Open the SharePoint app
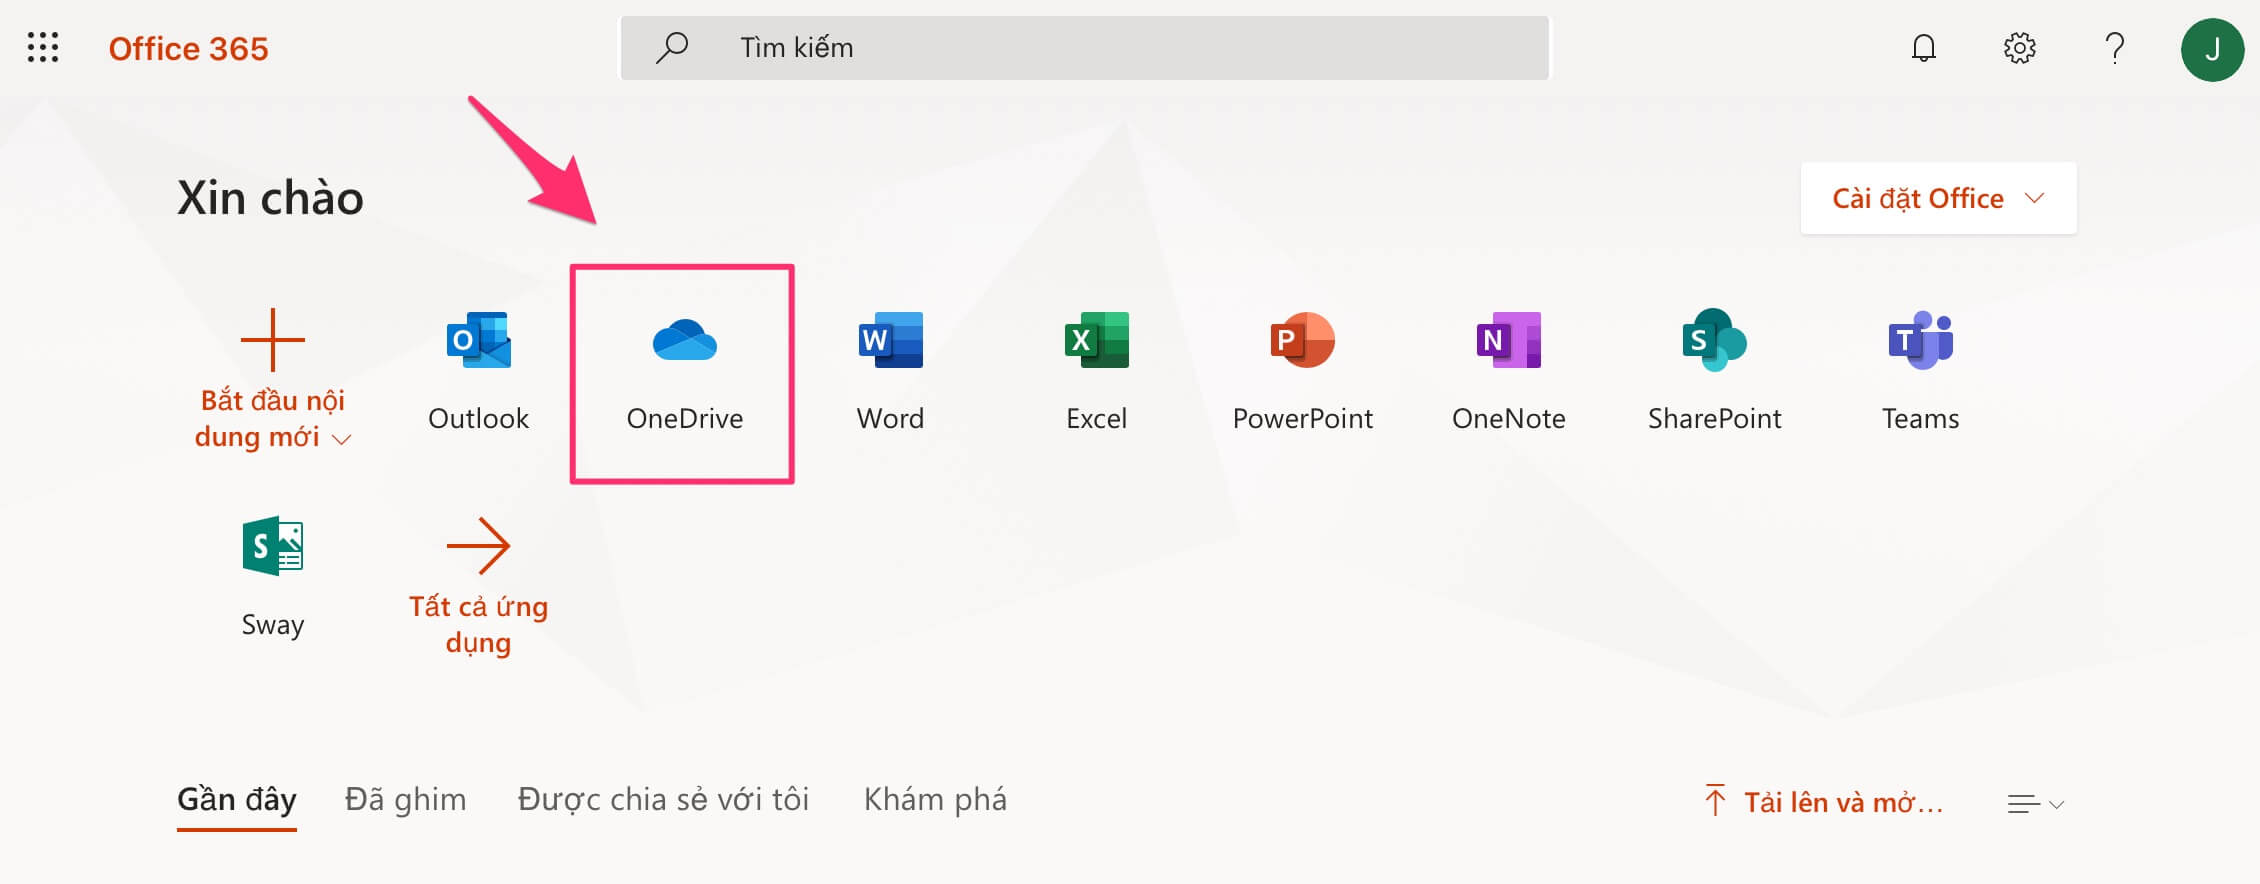The height and width of the screenshot is (884, 2260). [x=1714, y=370]
